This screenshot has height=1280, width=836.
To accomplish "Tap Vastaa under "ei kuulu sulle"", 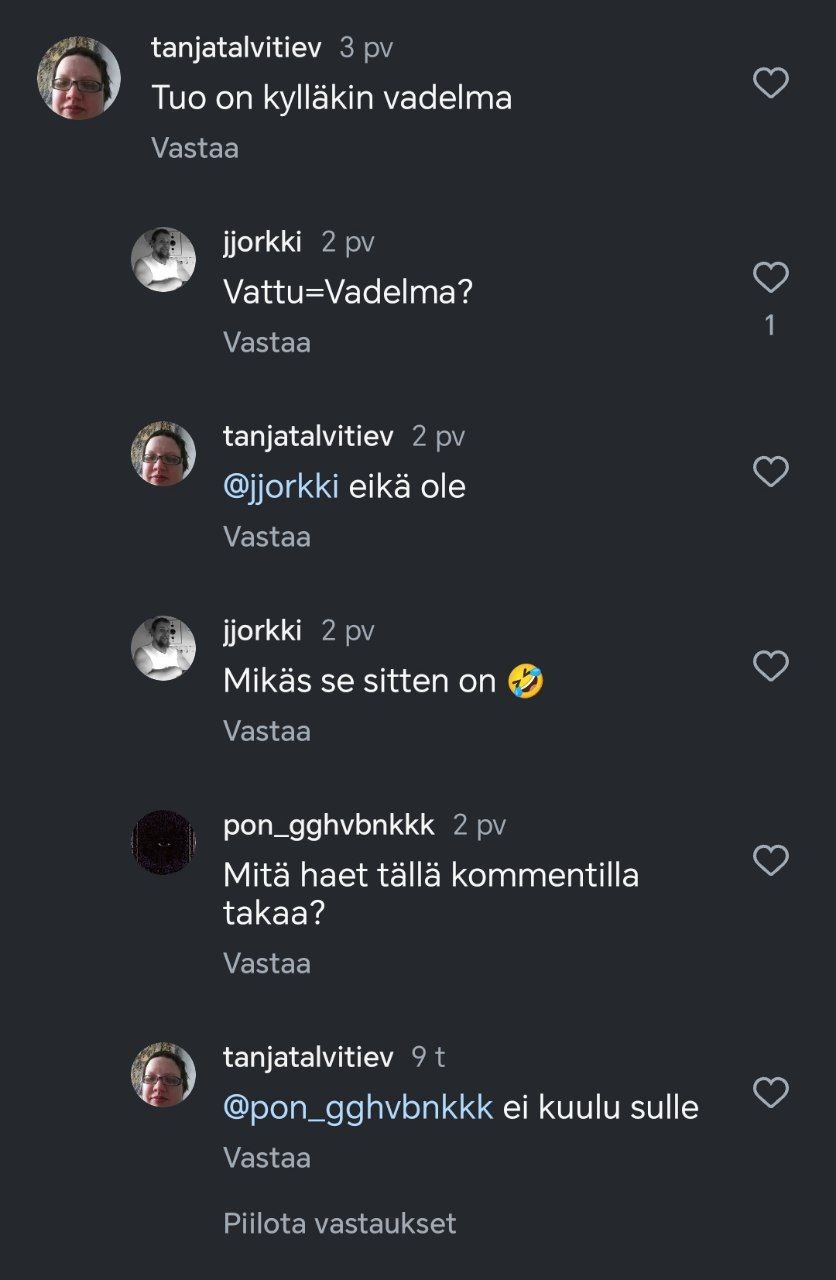I will (267, 1158).
